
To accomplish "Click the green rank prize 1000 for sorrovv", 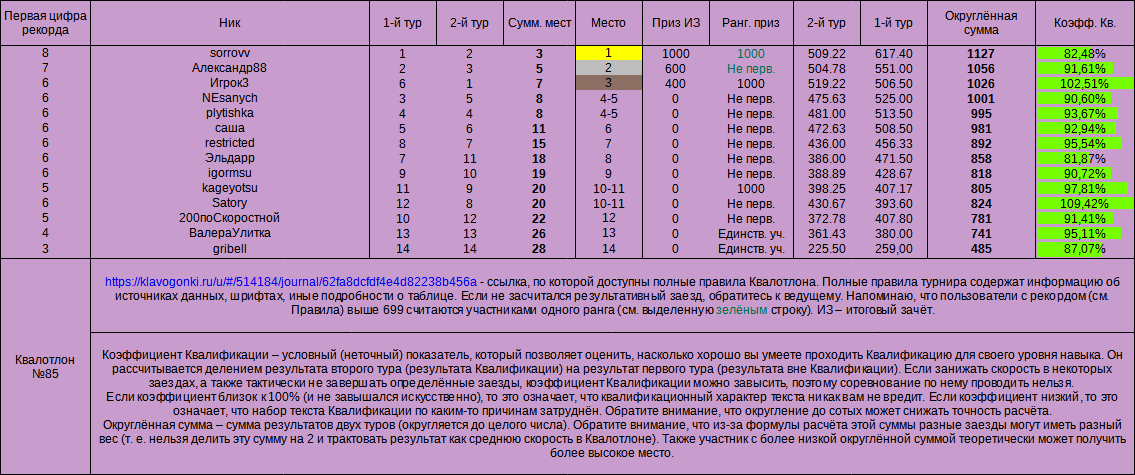I will [x=751, y=54].
